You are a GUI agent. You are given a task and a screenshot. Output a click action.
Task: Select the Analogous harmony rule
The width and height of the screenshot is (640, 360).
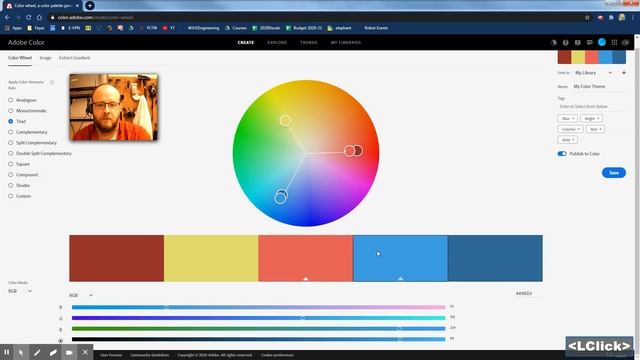pyautogui.click(x=22, y=100)
